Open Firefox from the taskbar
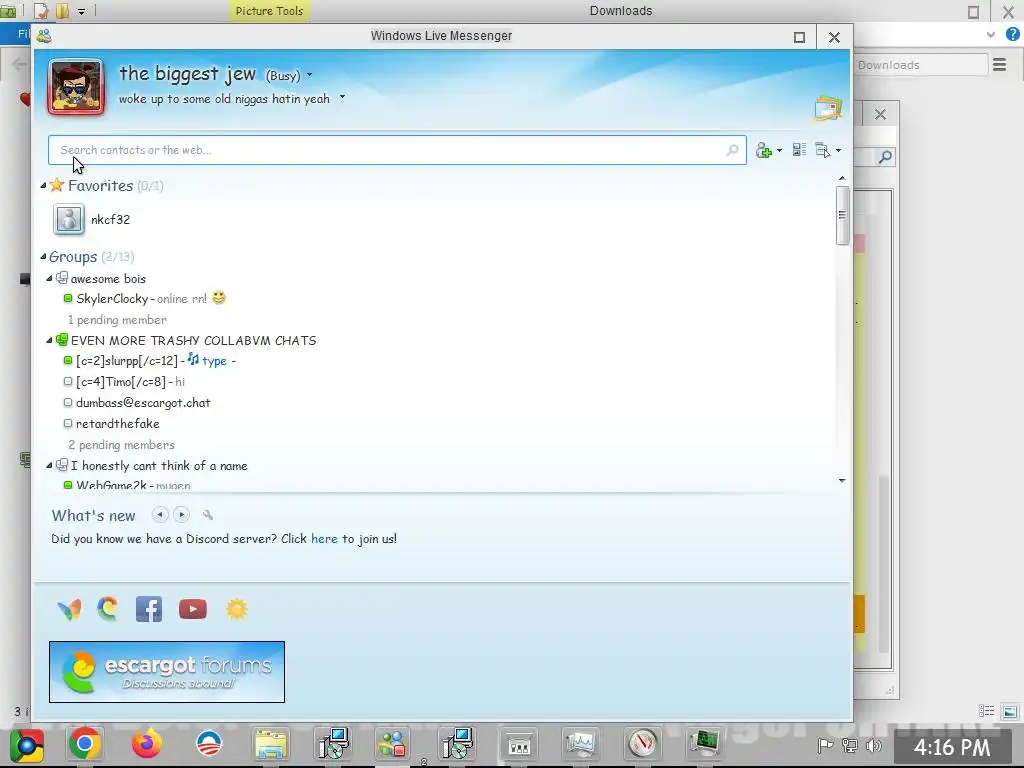The image size is (1024, 768). point(147,743)
